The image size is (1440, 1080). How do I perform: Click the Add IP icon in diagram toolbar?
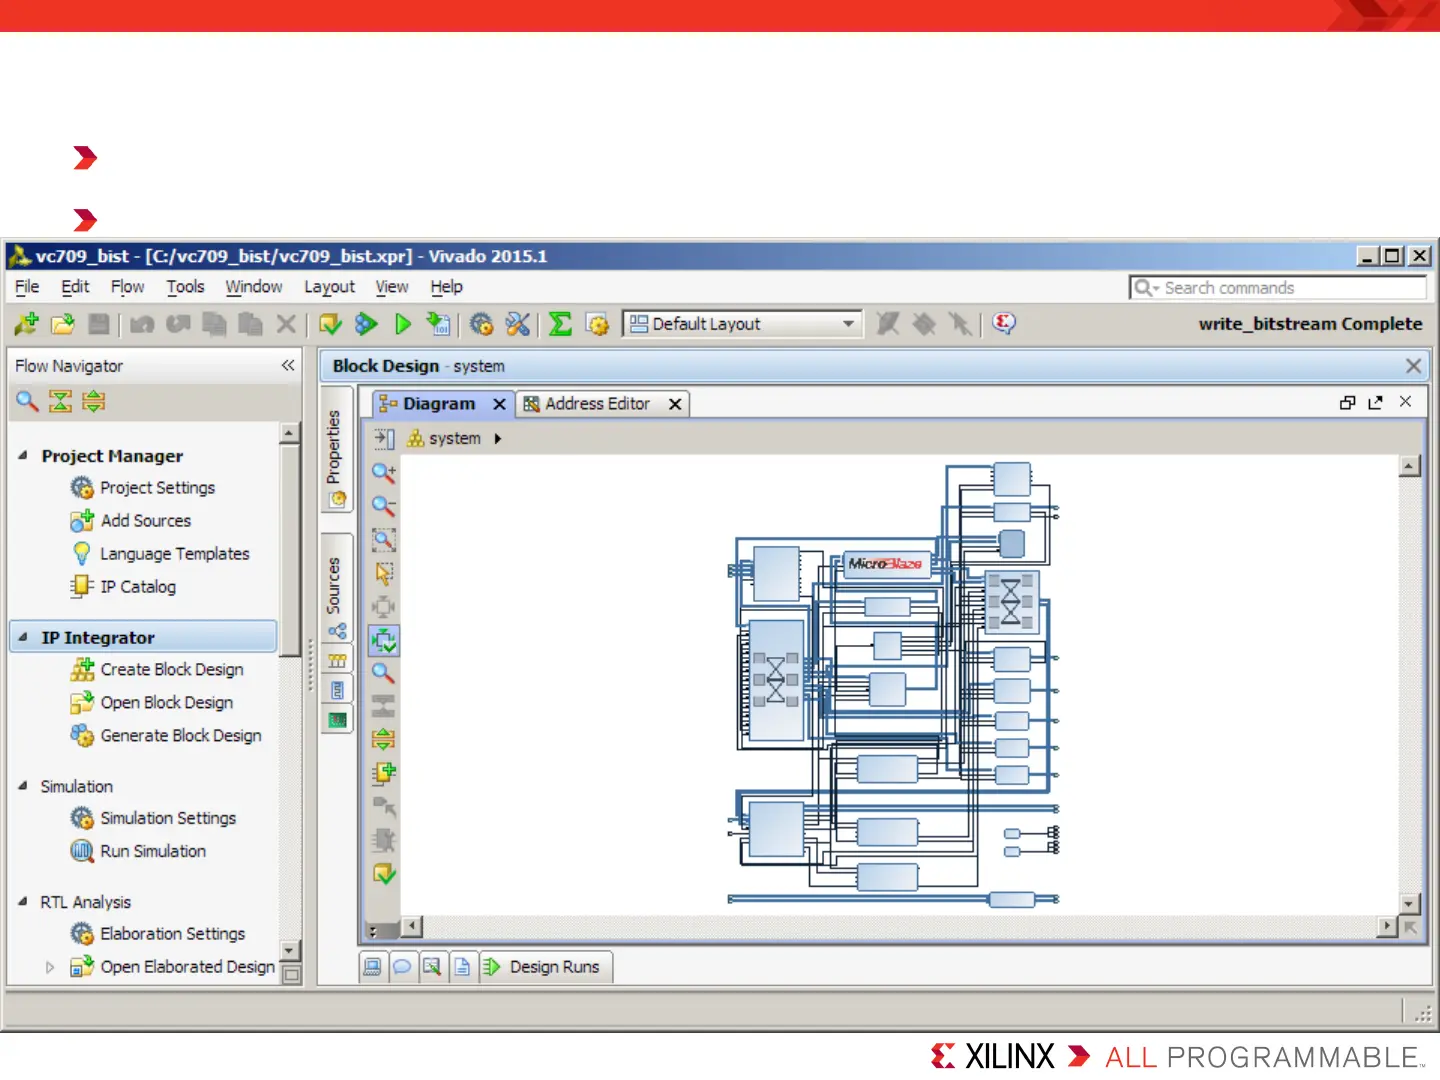click(x=384, y=773)
